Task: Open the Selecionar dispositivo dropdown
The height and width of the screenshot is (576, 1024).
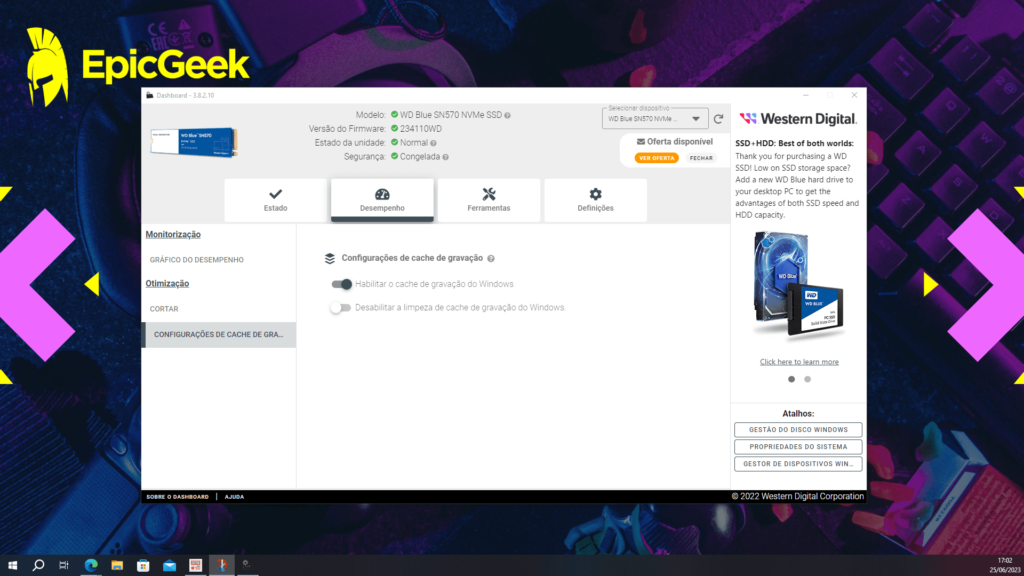Action: (656, 119)
